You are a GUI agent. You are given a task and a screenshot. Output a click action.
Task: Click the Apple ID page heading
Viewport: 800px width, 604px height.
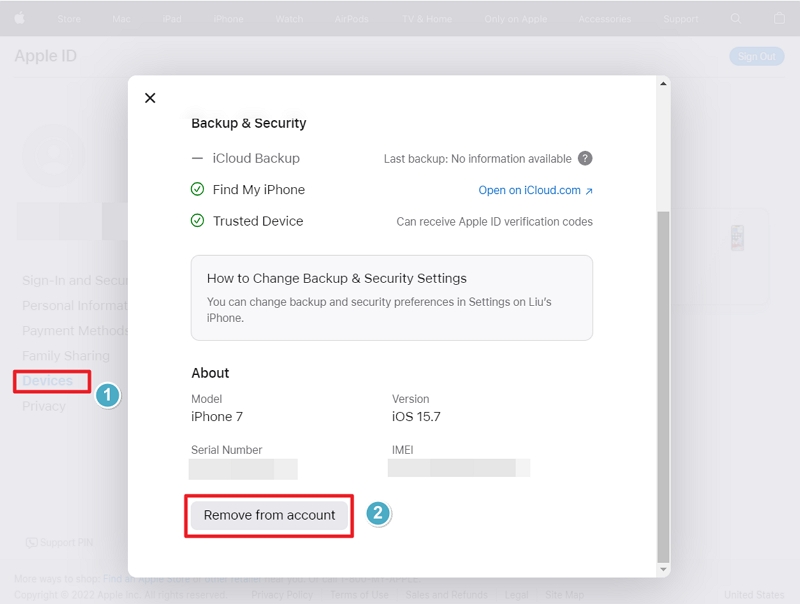click(45, 56)
